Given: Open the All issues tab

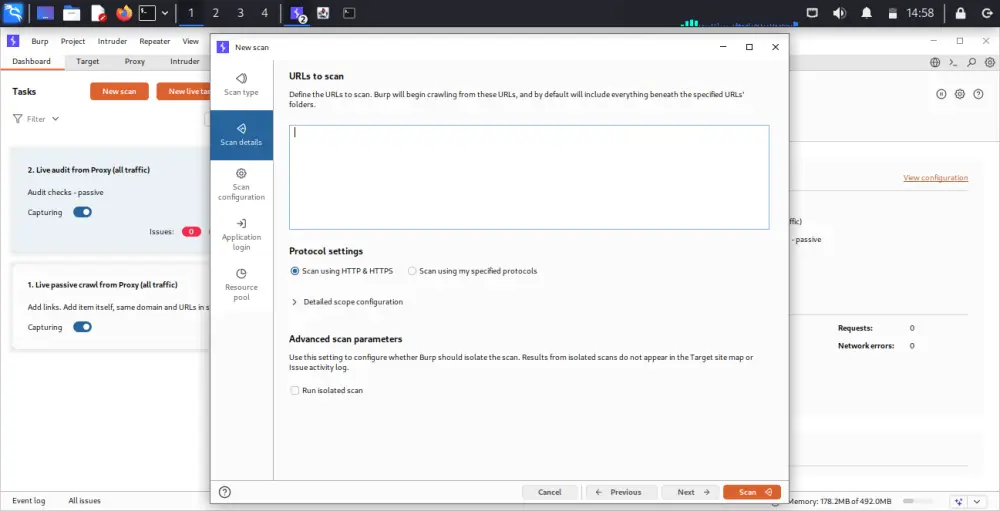Looking at the screenshot, I should click(x=84, y=501).
